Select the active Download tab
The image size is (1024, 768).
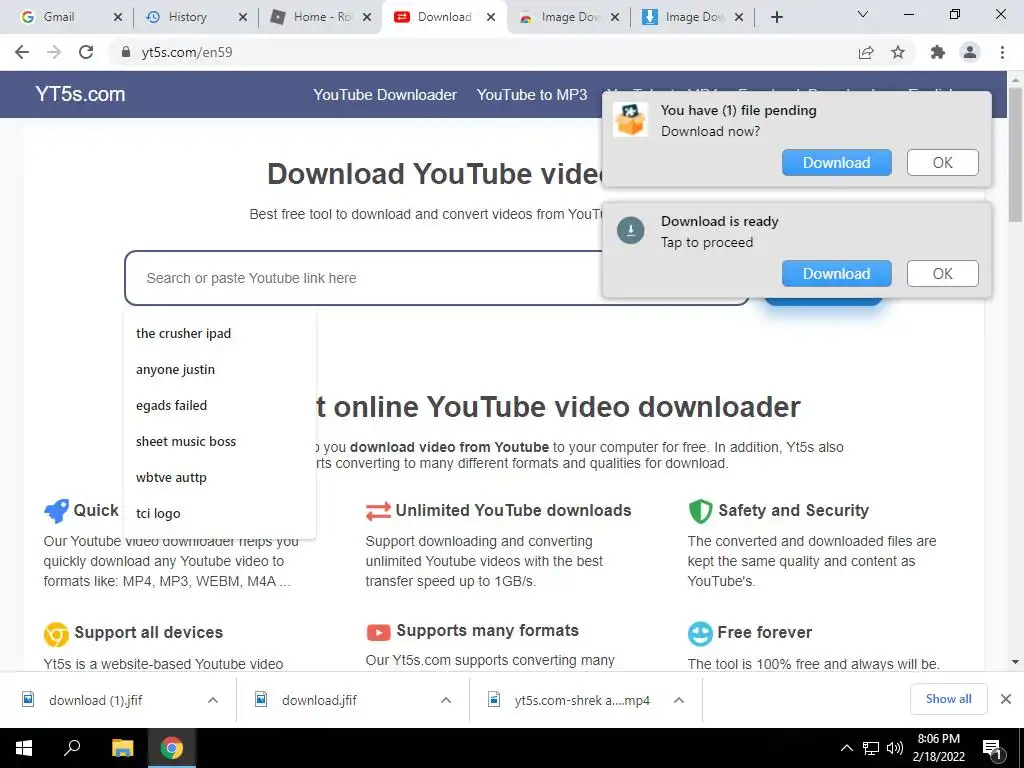[444, 17]
